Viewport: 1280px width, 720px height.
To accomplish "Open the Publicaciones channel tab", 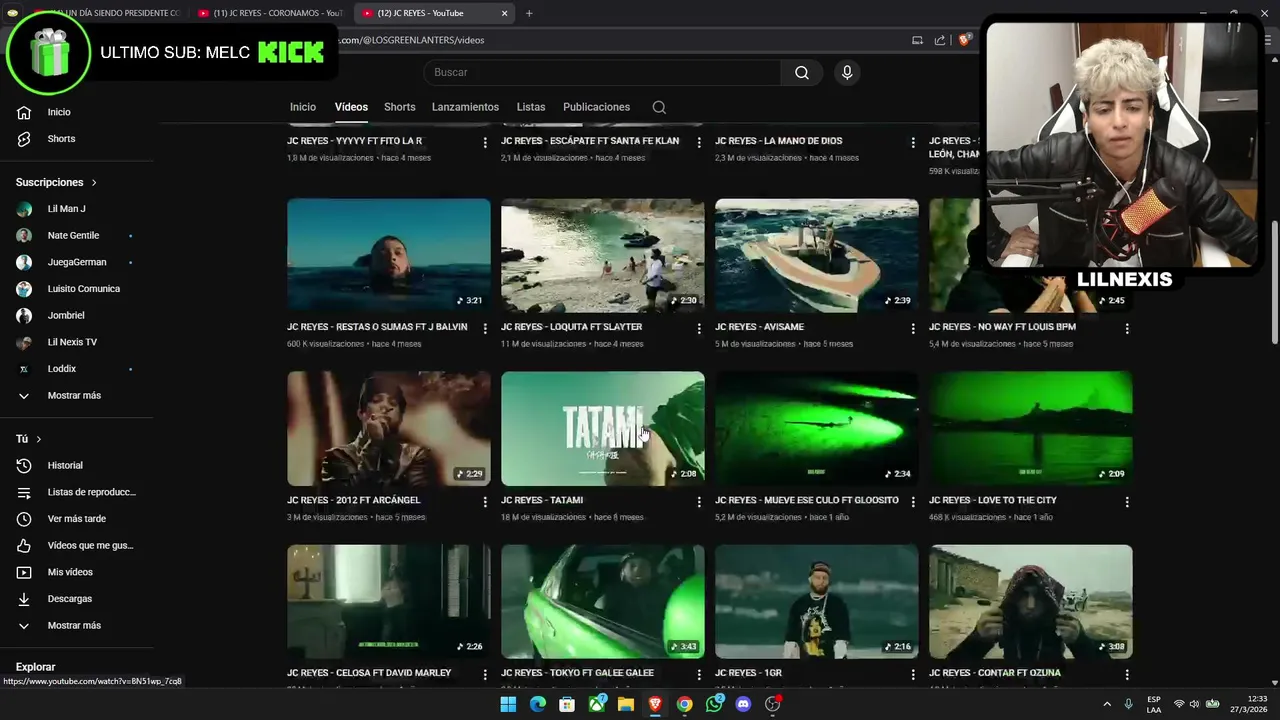I will tap(596, 107).
